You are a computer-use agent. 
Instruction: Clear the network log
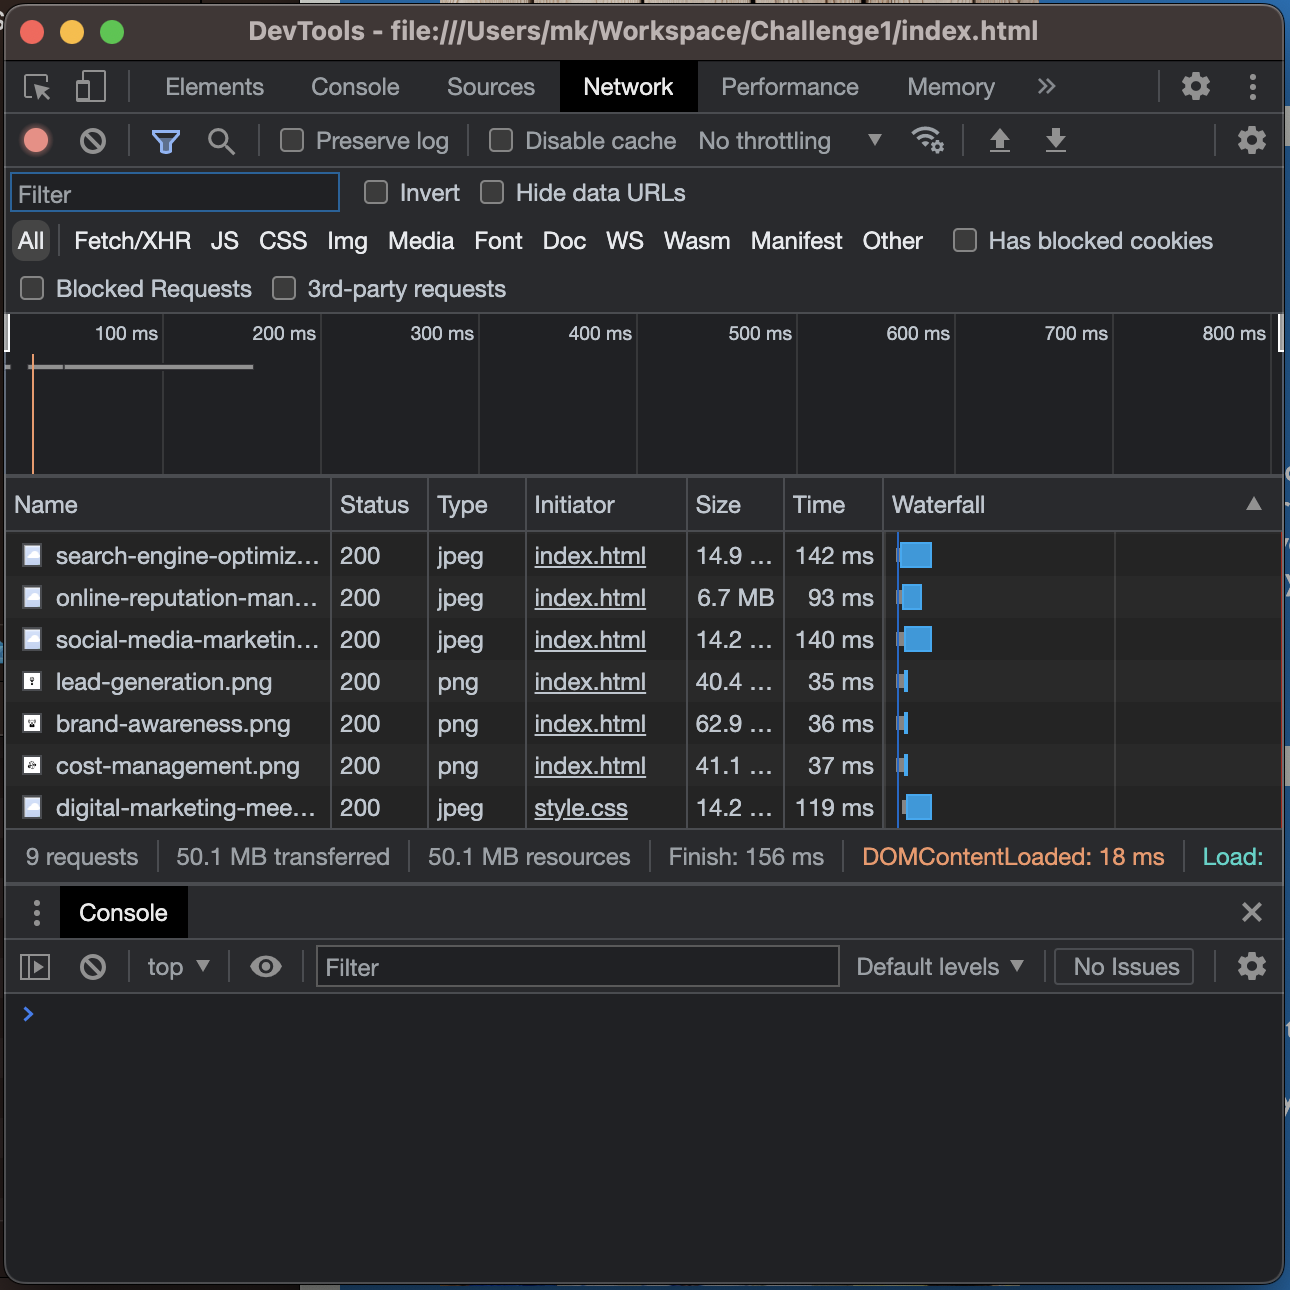93,141
